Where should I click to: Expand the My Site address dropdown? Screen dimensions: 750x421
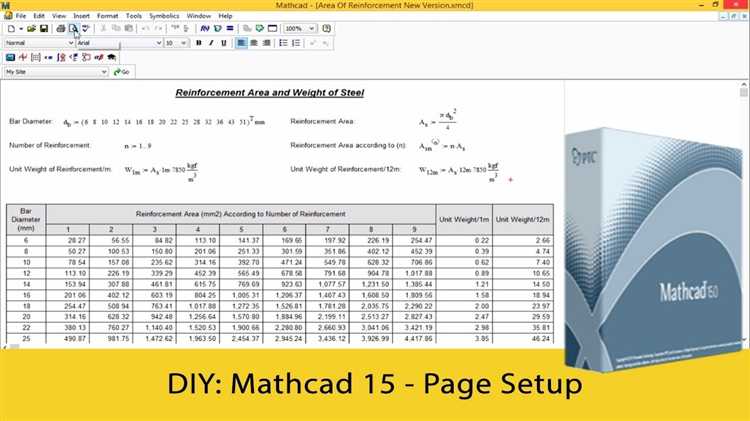pos(104,72)
